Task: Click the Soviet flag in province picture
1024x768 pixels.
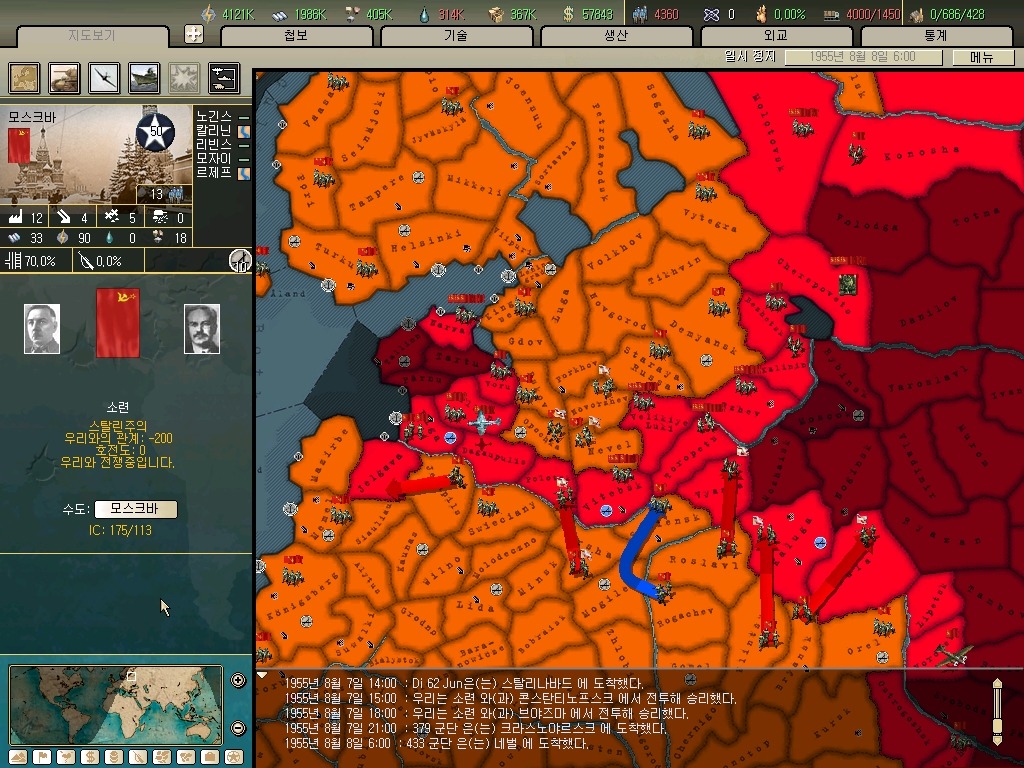Action: click(x=19, y=145)
